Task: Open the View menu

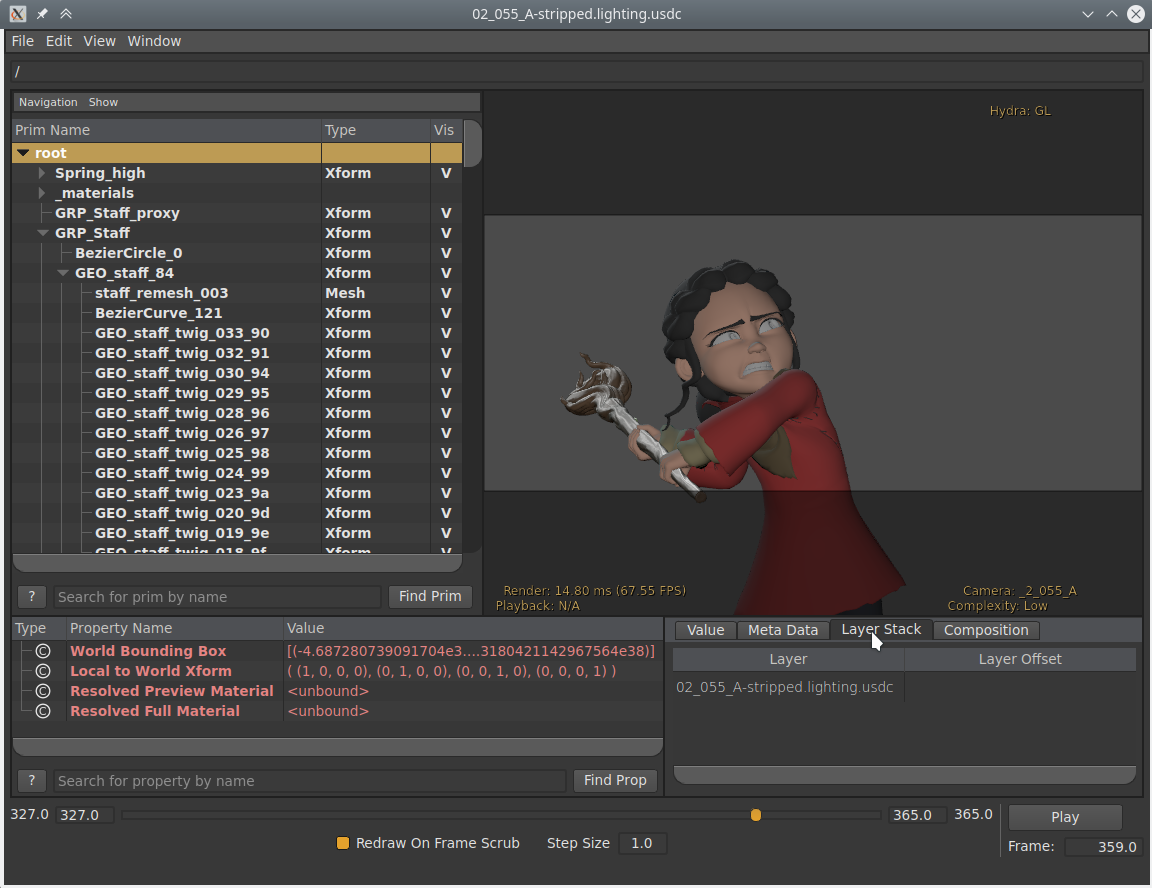Action: click(x=99, y=41)
